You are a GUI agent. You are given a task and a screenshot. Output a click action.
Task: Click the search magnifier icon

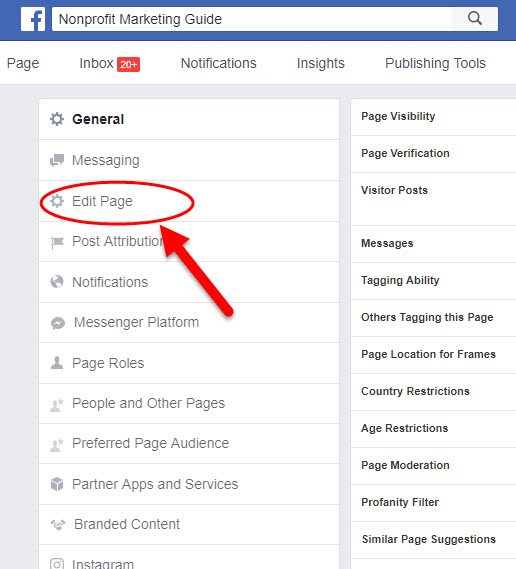coord(475,18)
